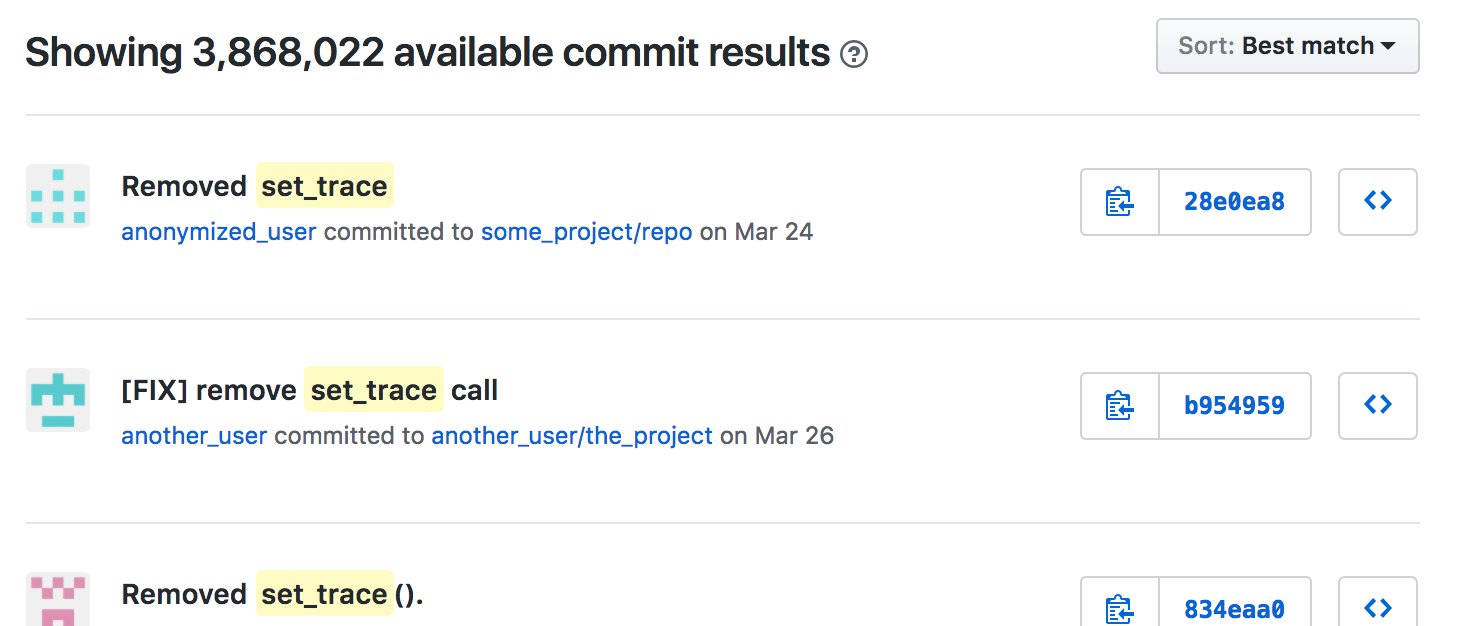The width and height of the screenshot is (1460, 626).
Task: Browse repository at commit b954959
Action: coord(1377,406)
